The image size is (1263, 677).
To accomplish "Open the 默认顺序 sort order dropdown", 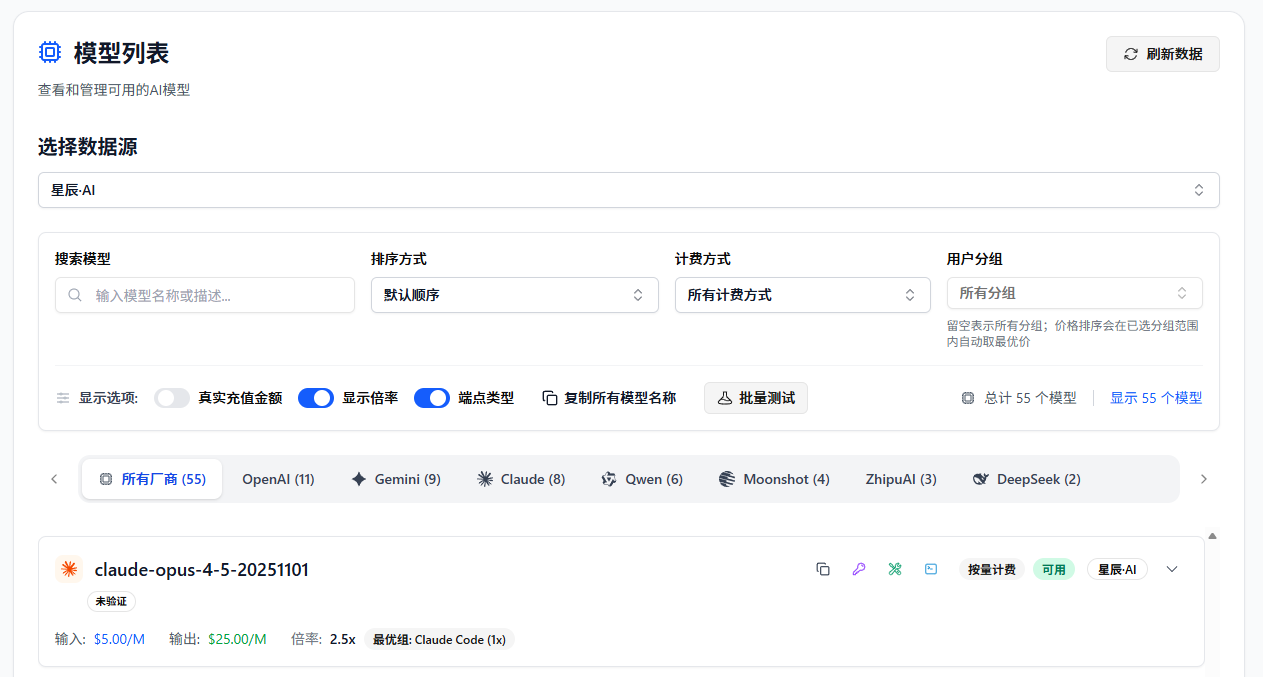I will coord(514,295).
